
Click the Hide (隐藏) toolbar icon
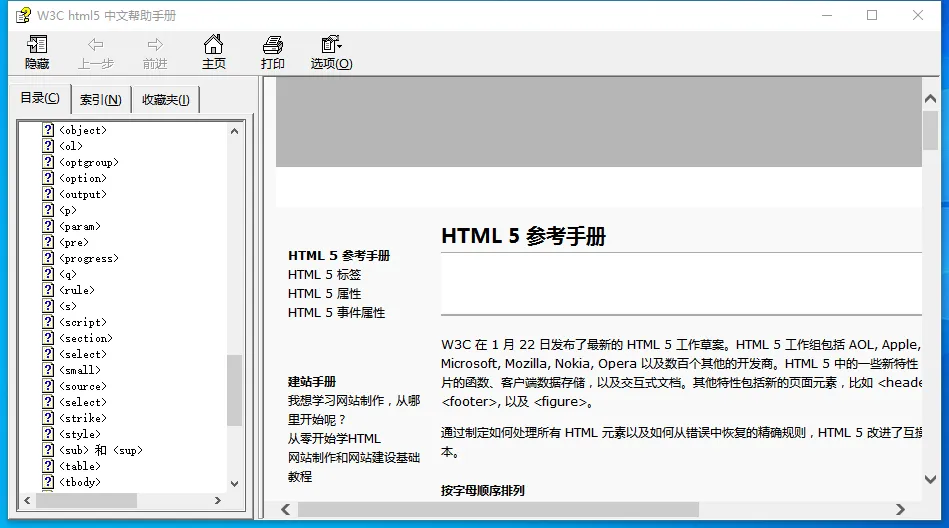[37, 45]
